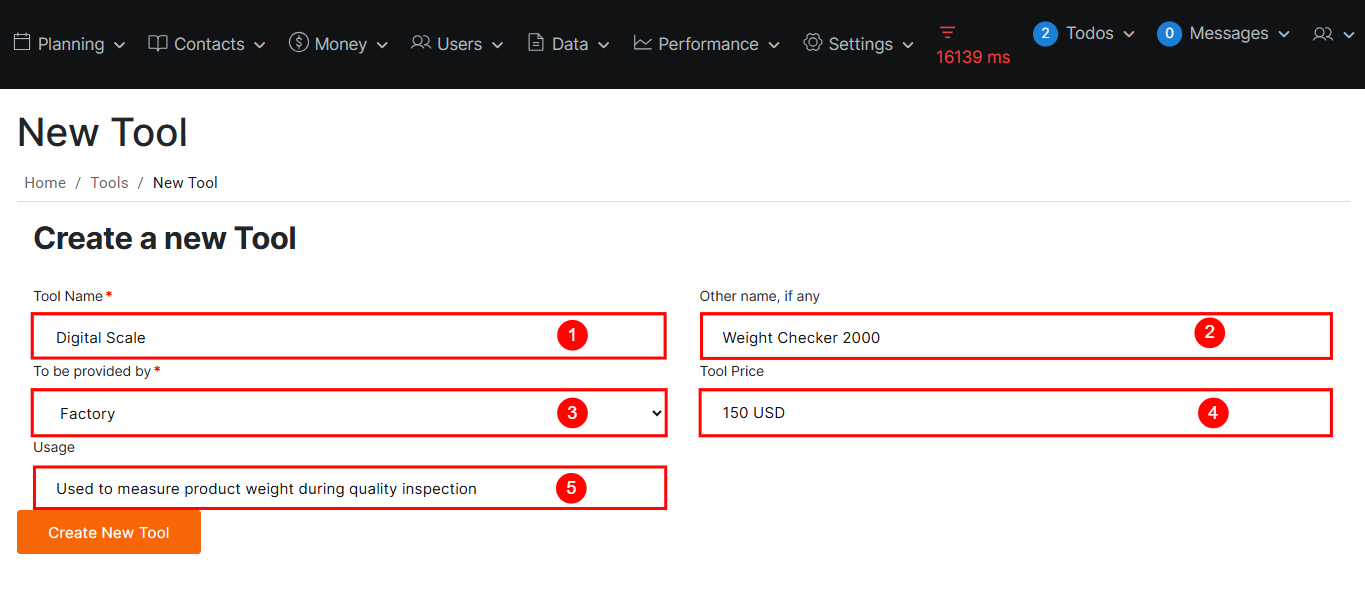The width and height of the screenshot is (1365, 615).
Task: Go to Home via breadcrumb link
Action: [45, 183]
